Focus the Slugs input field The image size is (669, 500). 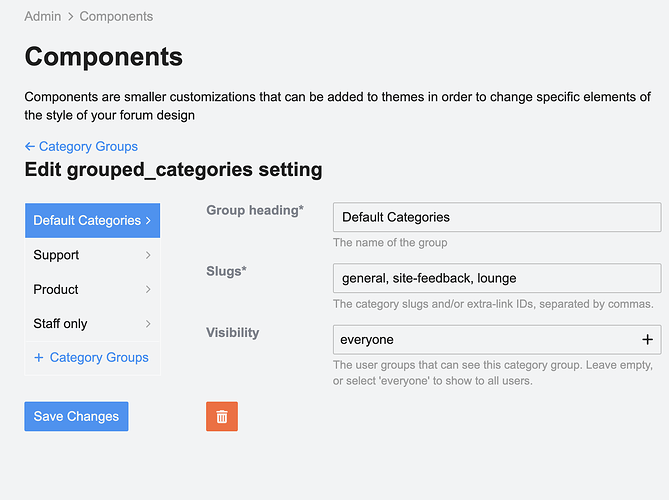pyautogui.click(x=497, y=278)
